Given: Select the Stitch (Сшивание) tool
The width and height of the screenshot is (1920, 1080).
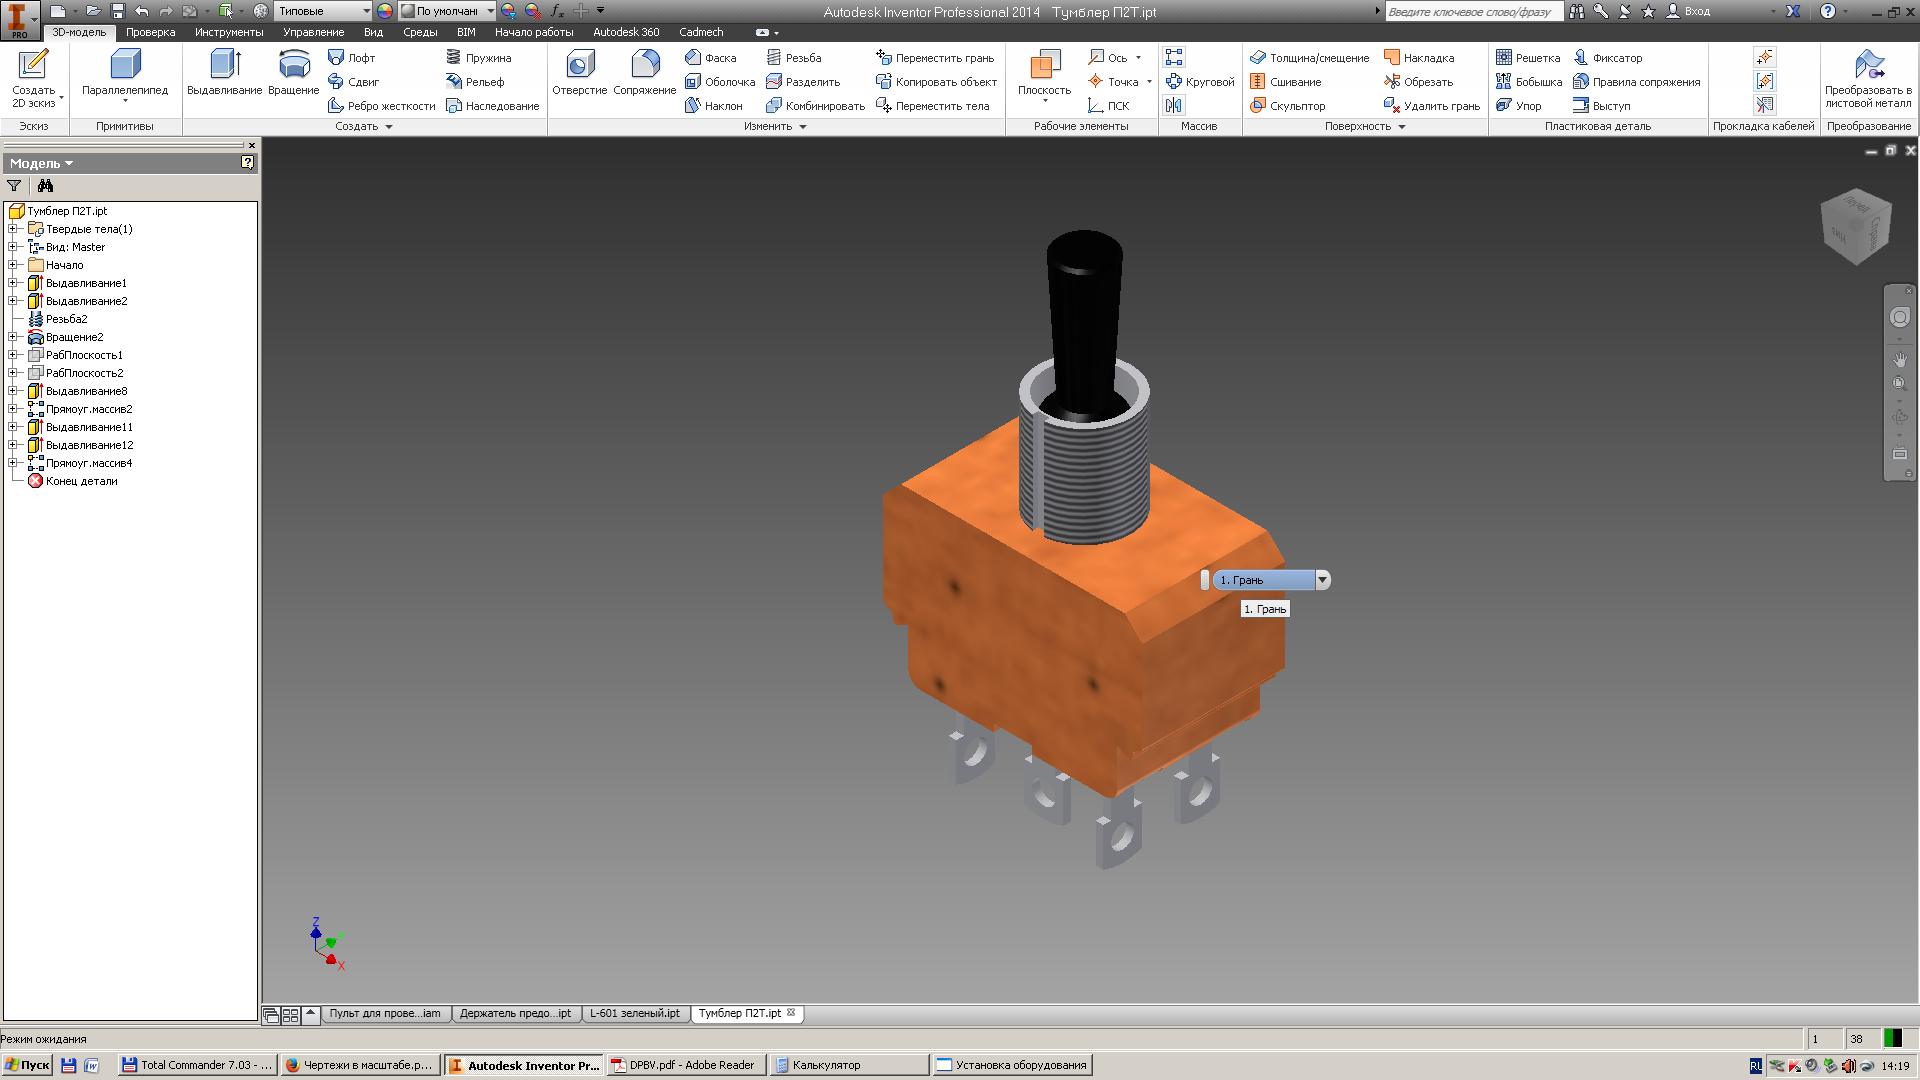Looking at the screenshot, I should click(x=1286, y=82).
